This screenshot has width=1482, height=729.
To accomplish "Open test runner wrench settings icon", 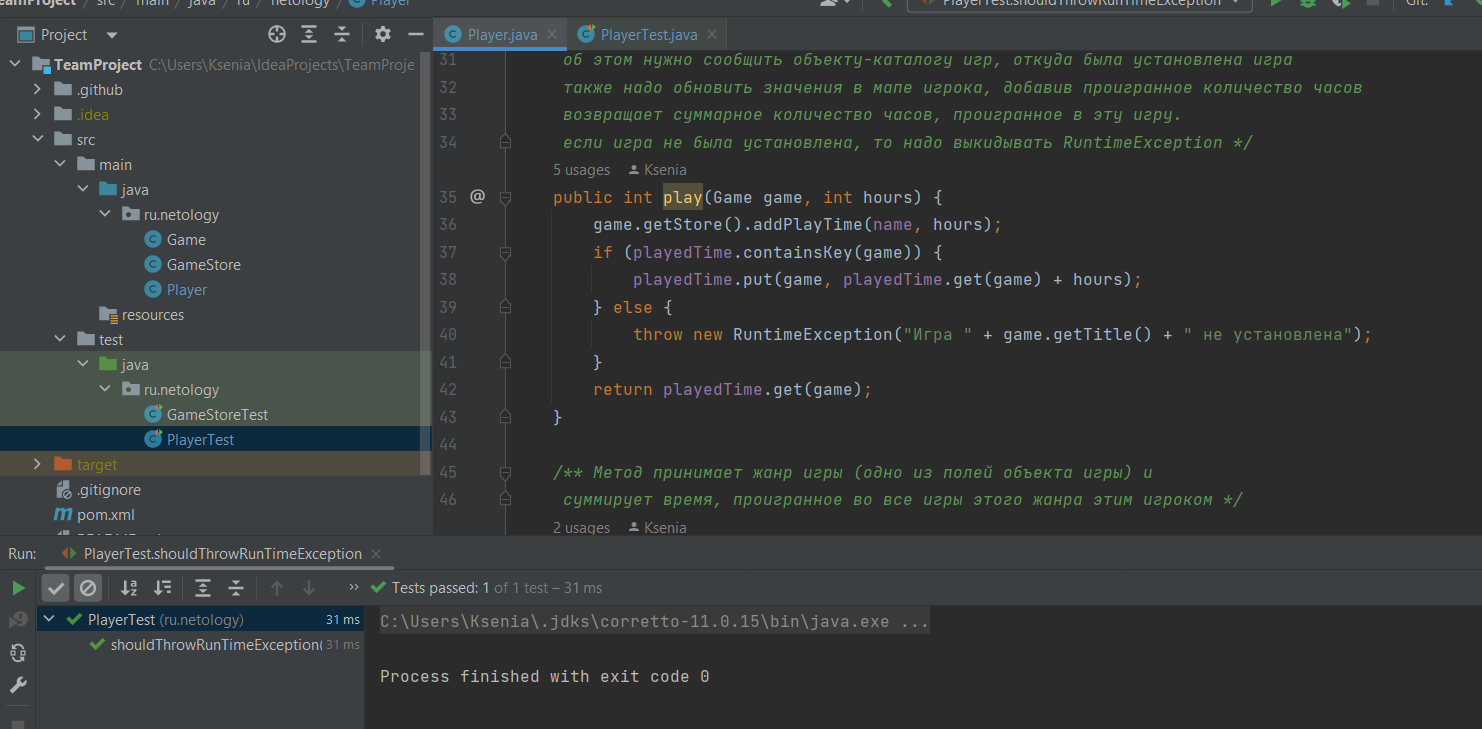I will click(17, 685).
